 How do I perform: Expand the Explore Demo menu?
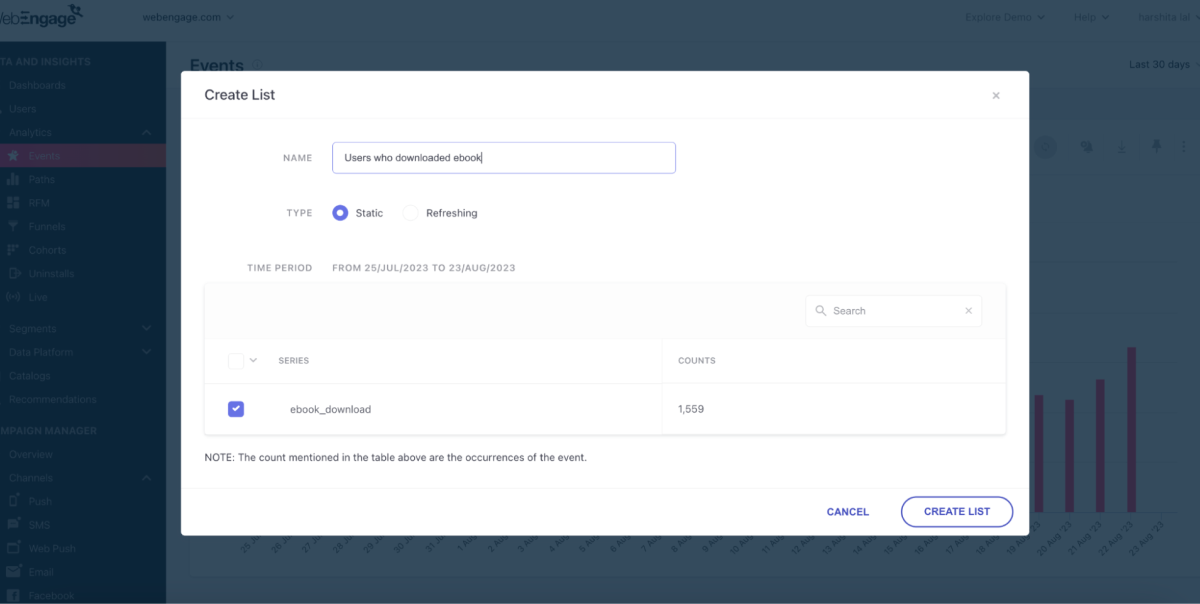(1005, 17)
